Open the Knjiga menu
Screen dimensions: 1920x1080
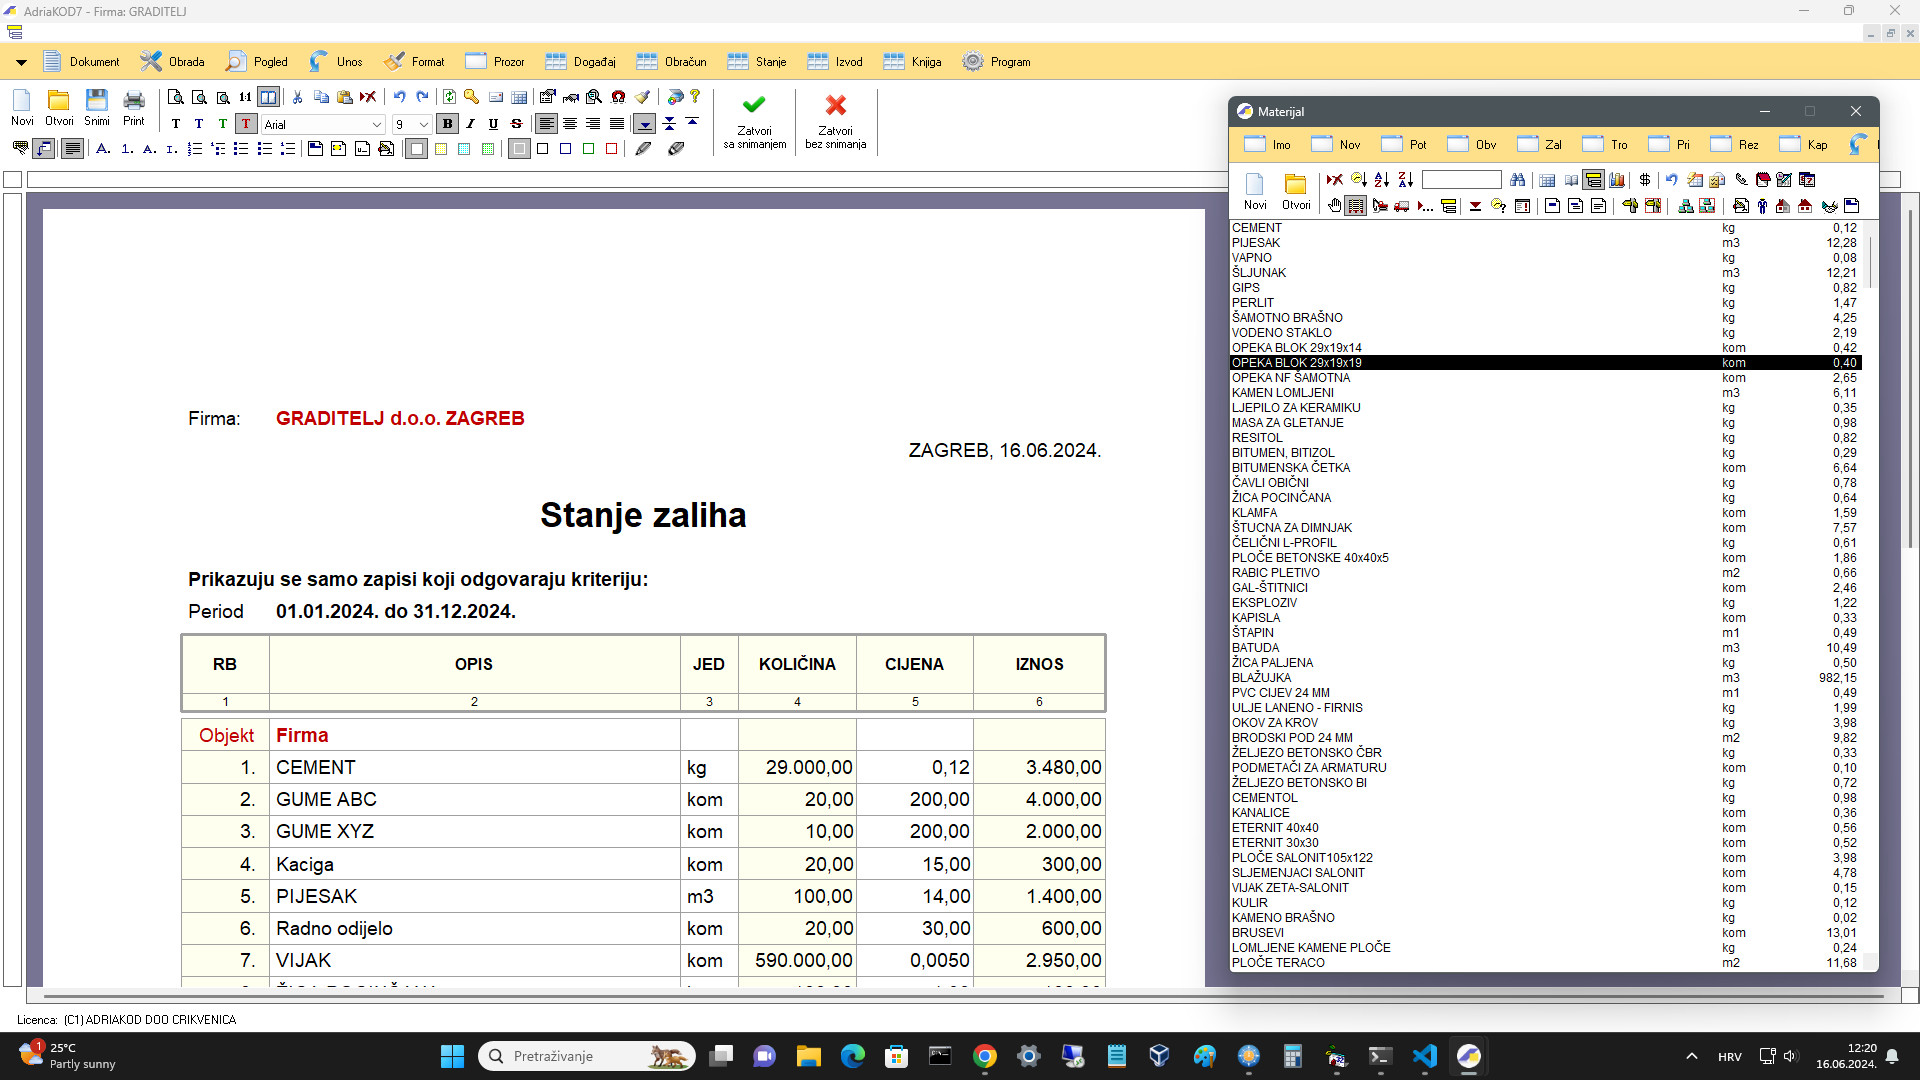[913, 62]
